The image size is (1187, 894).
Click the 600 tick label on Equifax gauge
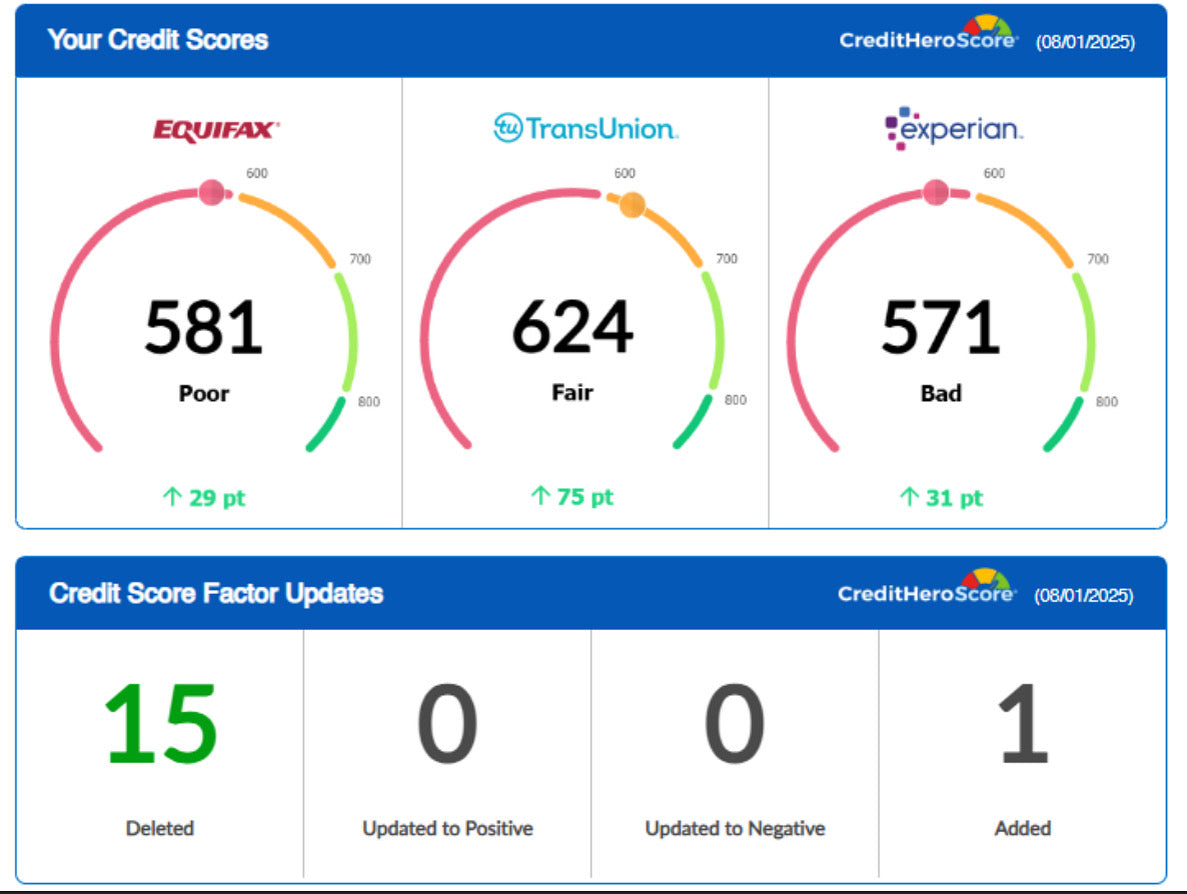(x=257, y=173)
